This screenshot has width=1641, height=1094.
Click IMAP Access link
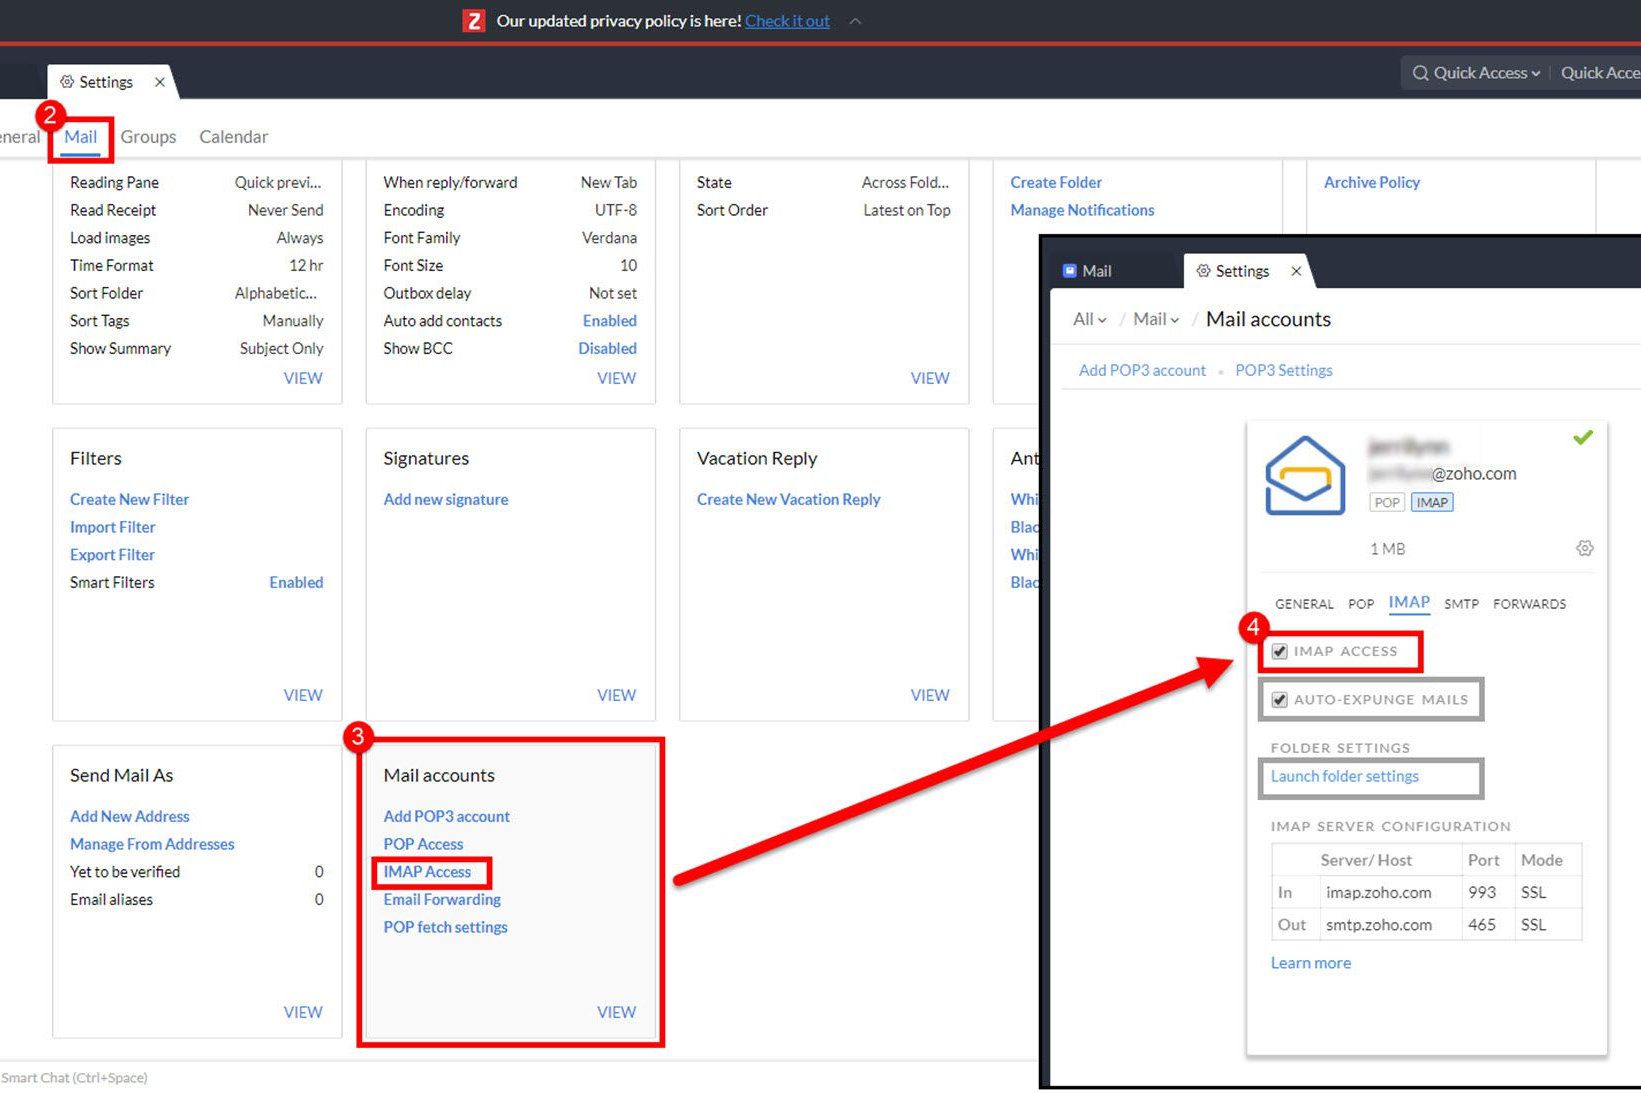(x=427, y=872)
